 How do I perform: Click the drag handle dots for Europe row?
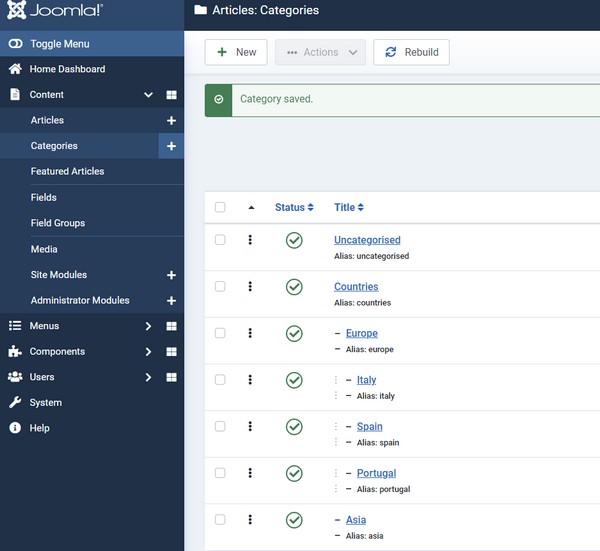250,333
